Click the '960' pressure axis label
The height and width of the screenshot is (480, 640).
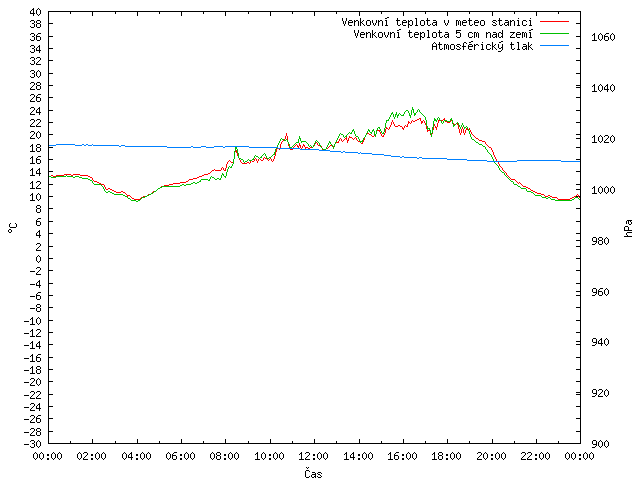tap(600, 292)
